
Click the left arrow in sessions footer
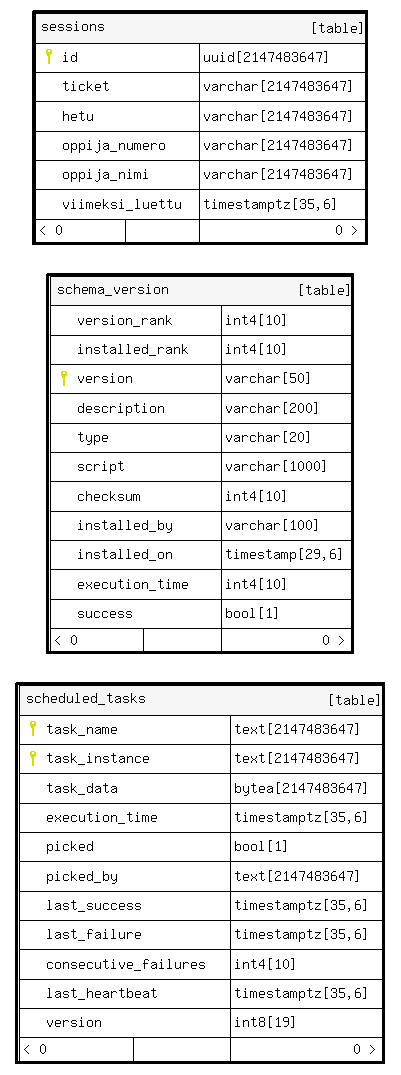click(43, 230)
